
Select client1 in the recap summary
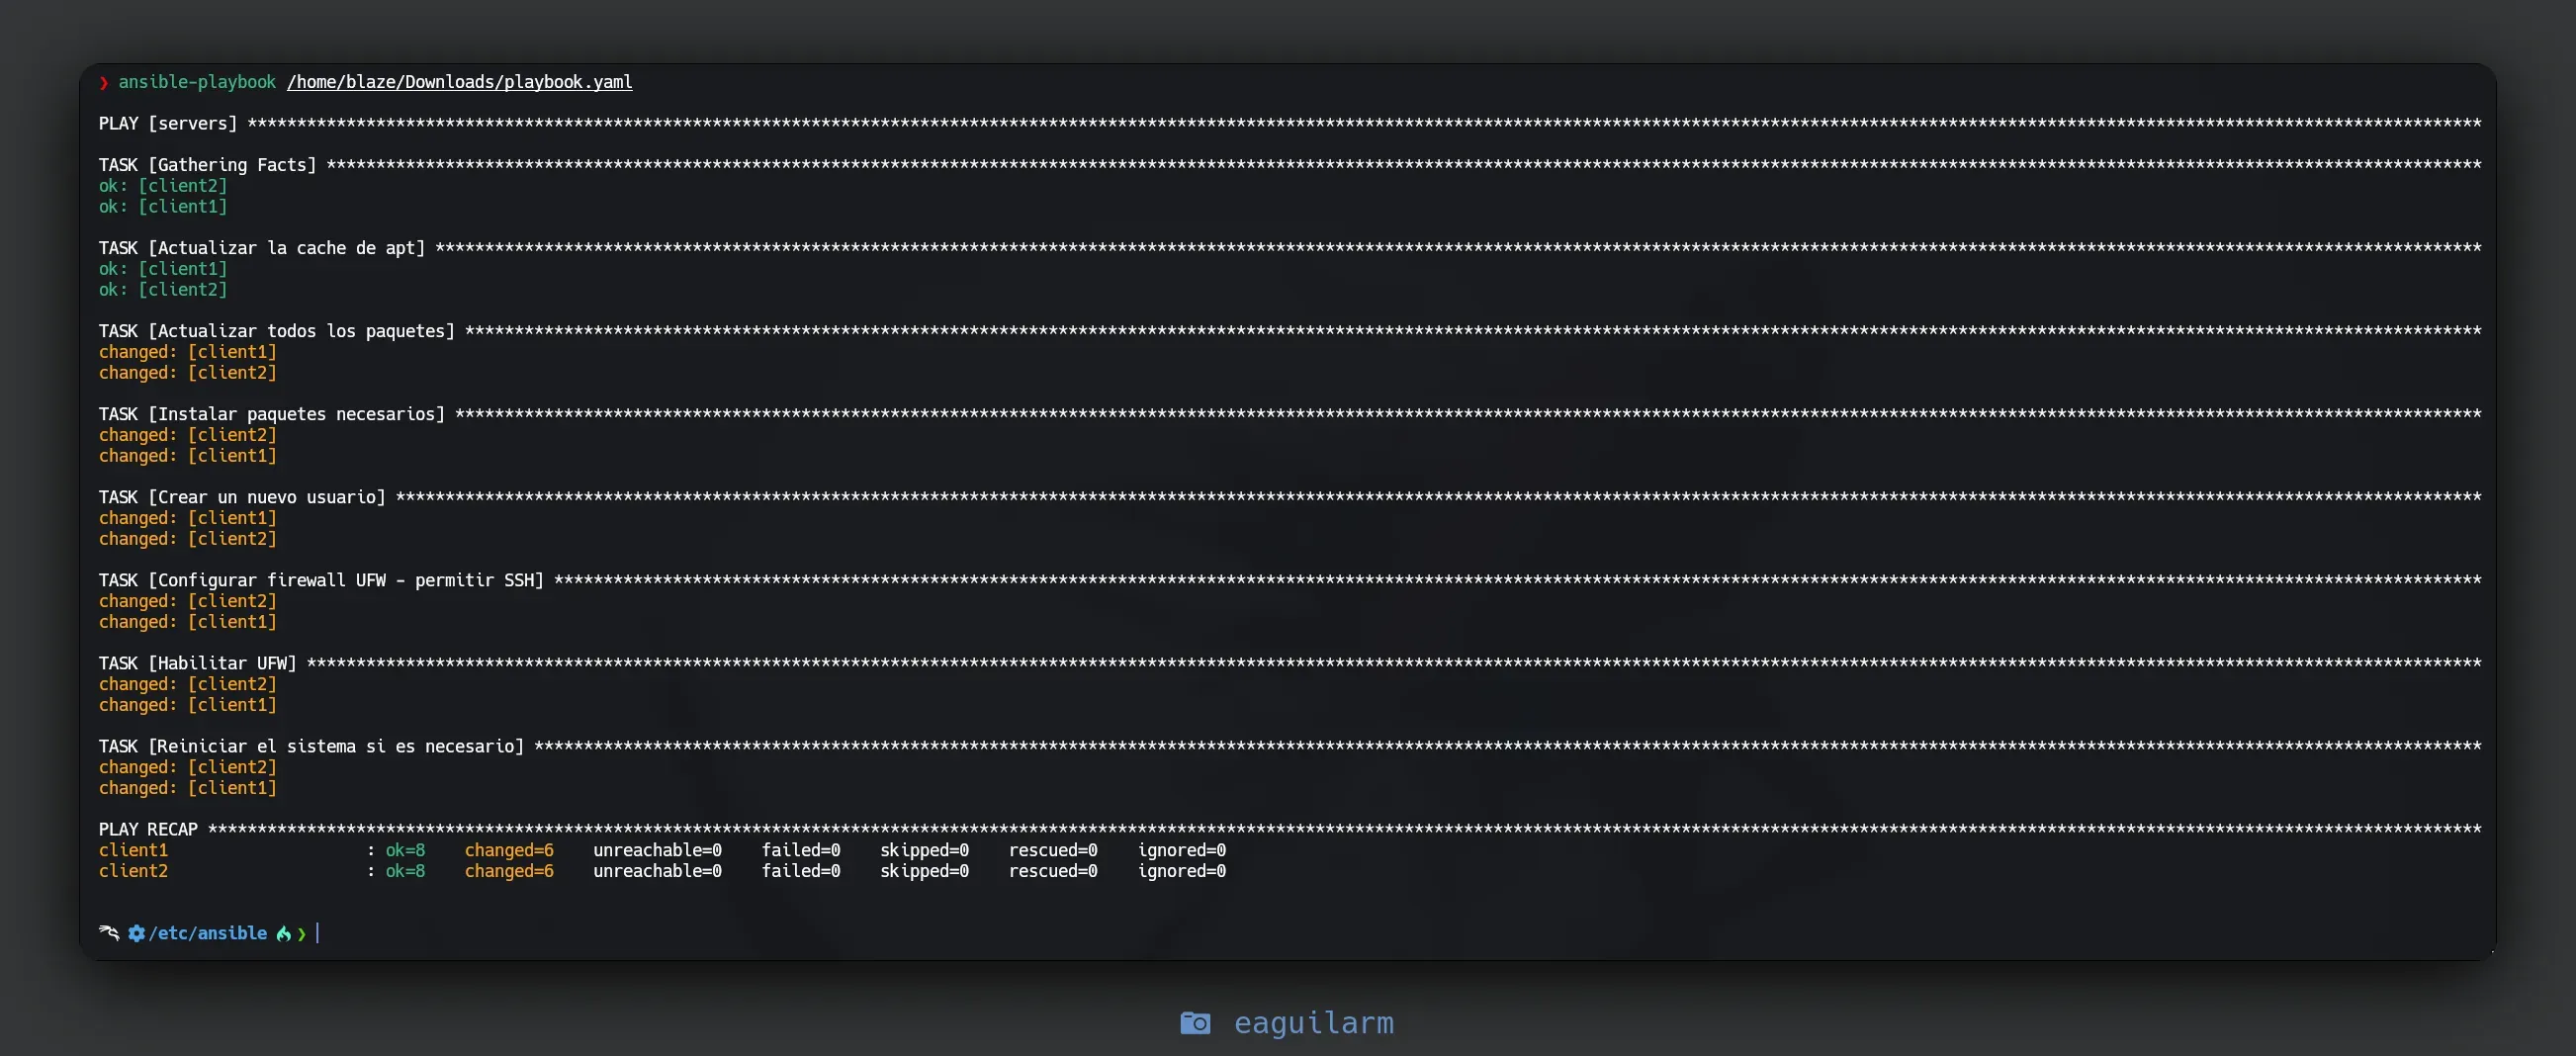point(133,849)
